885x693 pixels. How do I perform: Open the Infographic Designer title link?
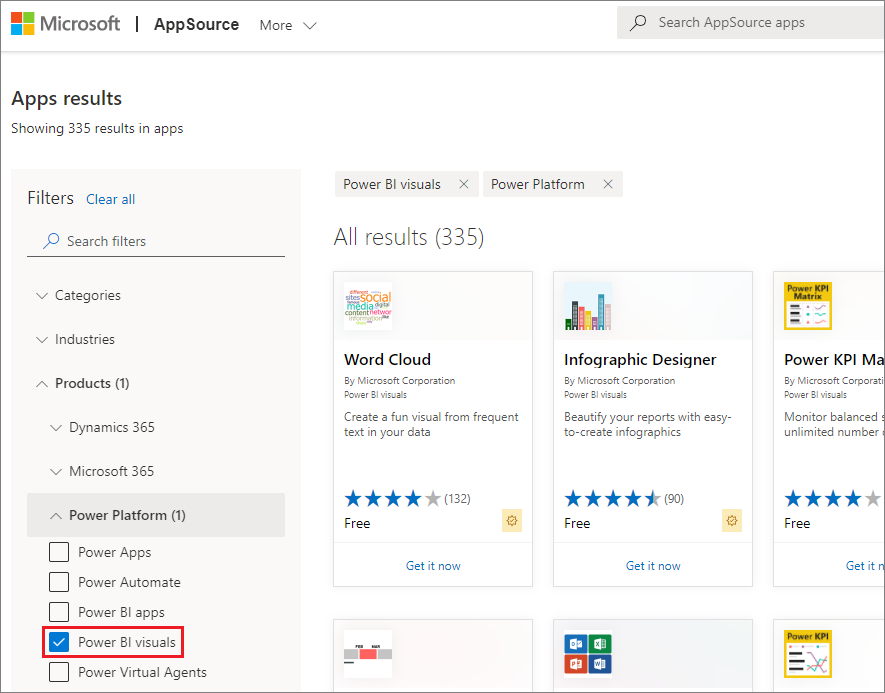640,359
